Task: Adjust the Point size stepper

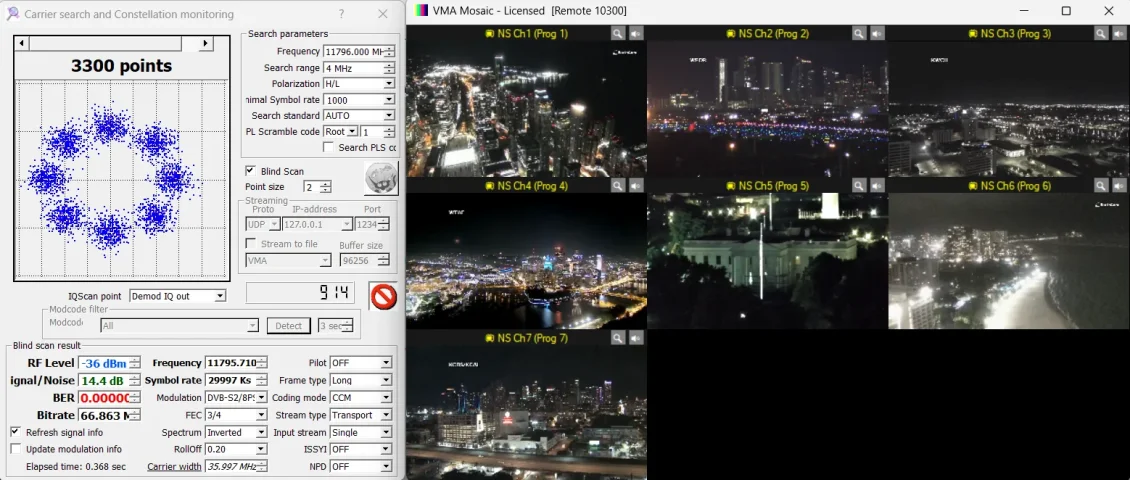Action: (326, 187)
